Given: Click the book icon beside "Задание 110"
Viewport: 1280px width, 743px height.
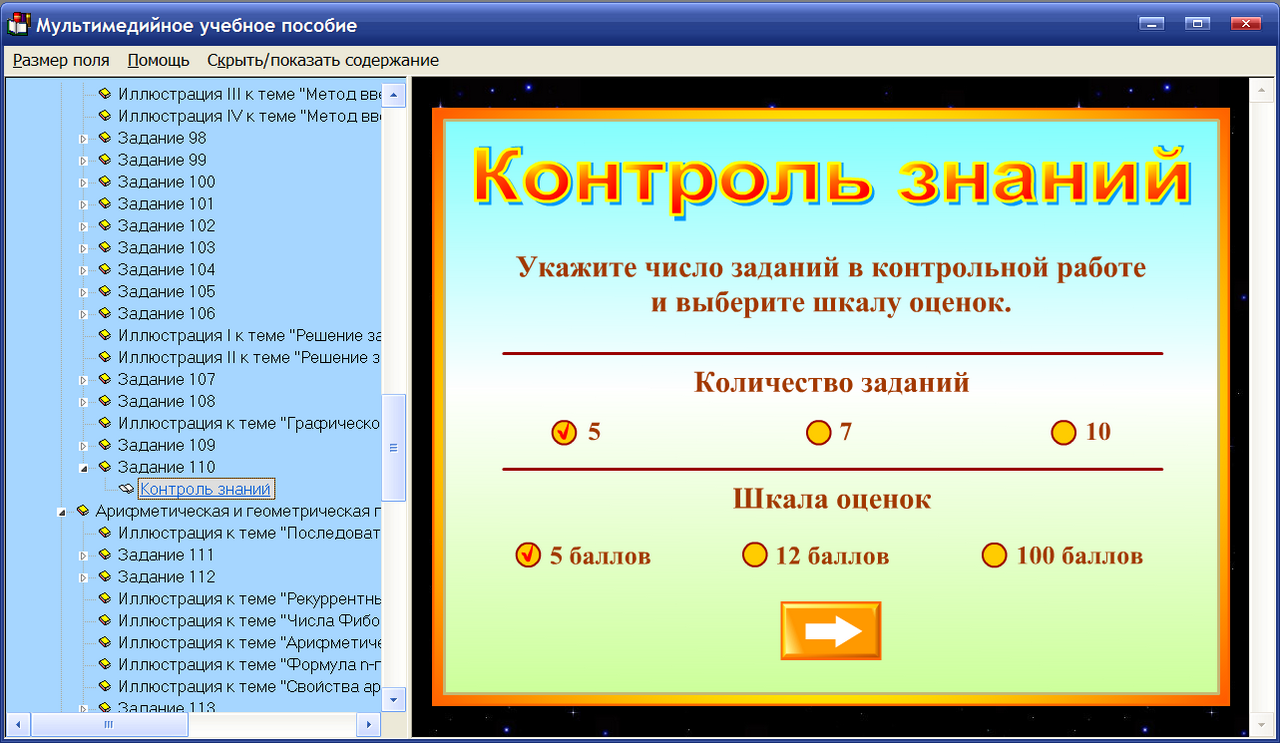Looking at the screenshot, I should point(104,466).
